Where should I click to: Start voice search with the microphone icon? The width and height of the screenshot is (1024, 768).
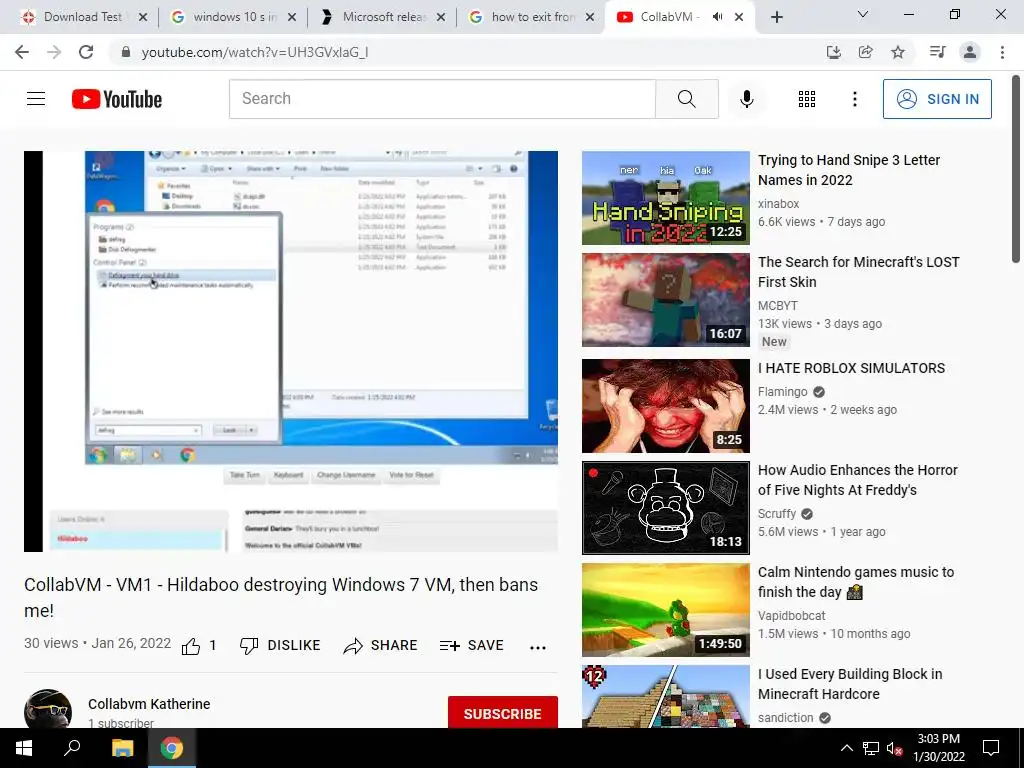click(x=747, y=99)
